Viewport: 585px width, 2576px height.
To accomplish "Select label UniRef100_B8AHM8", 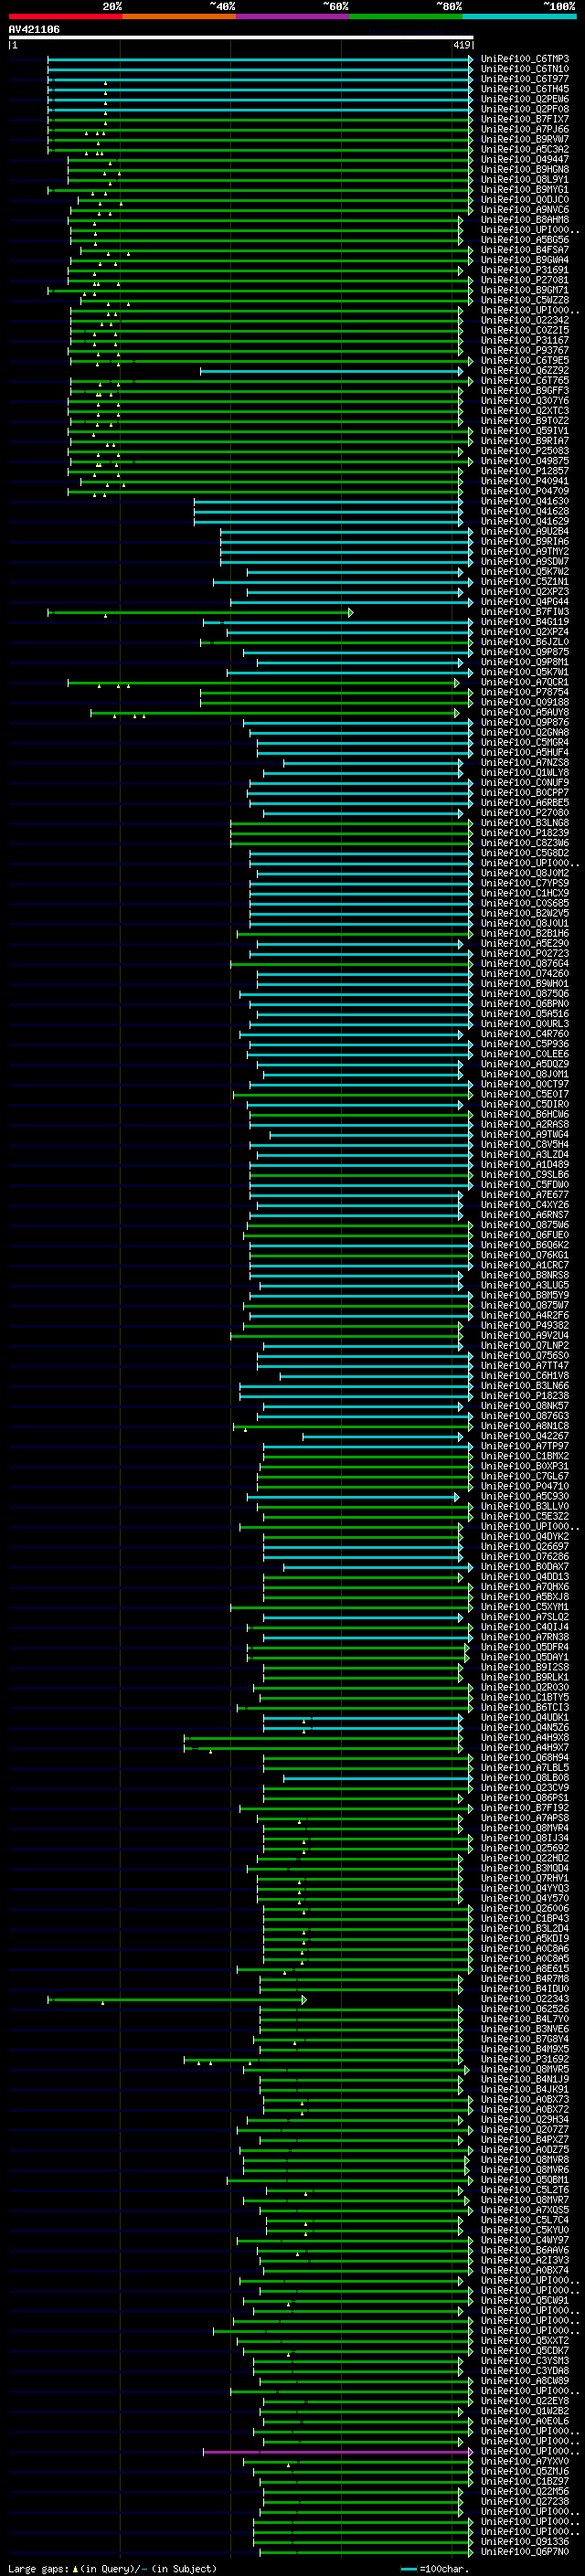I will (525, 219).
